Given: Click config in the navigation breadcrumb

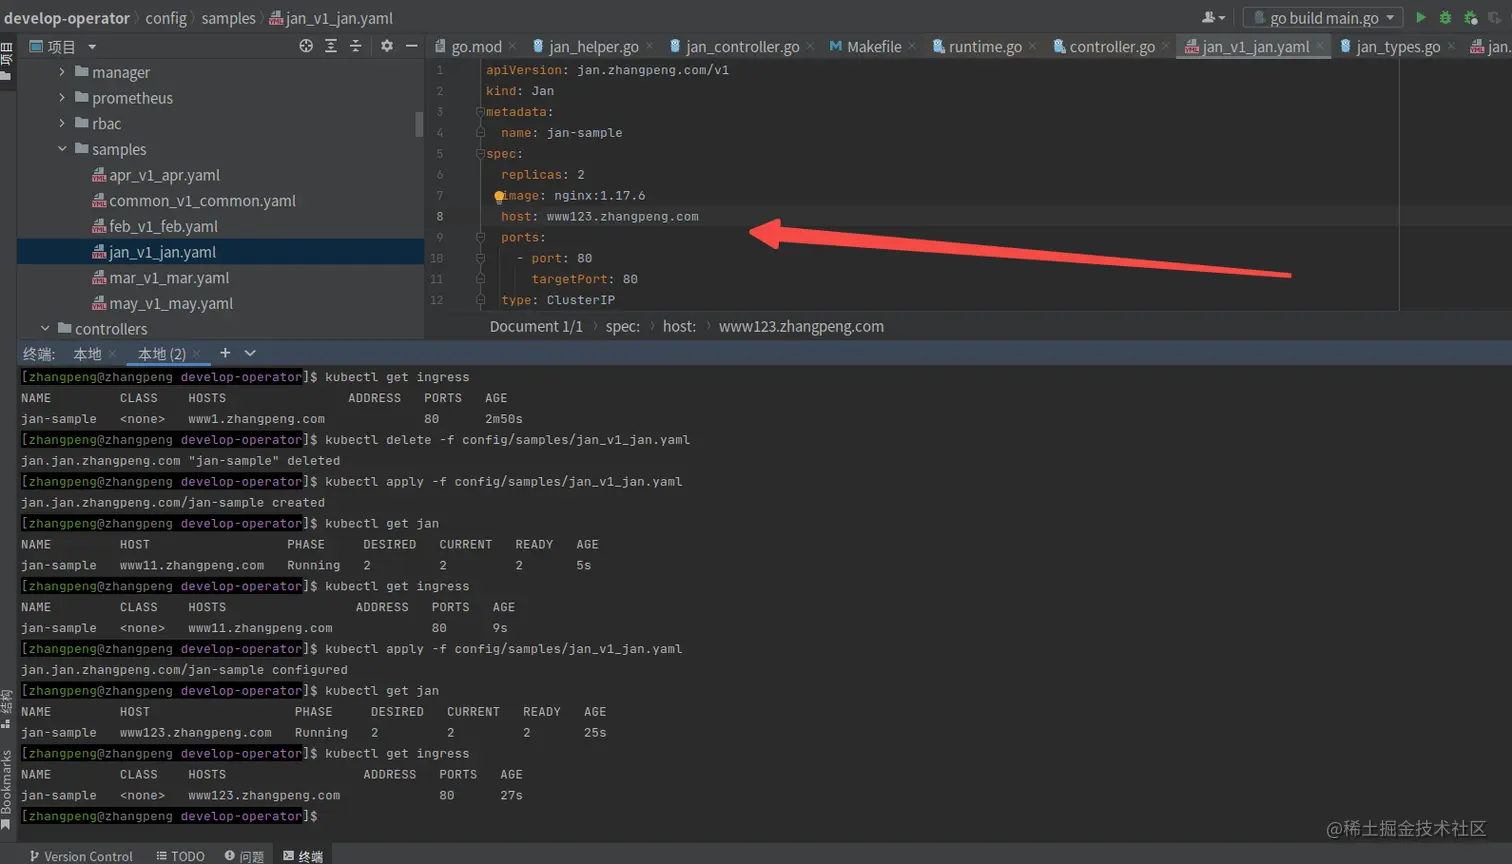Looking at the screenshot, I should pos(166,18).
